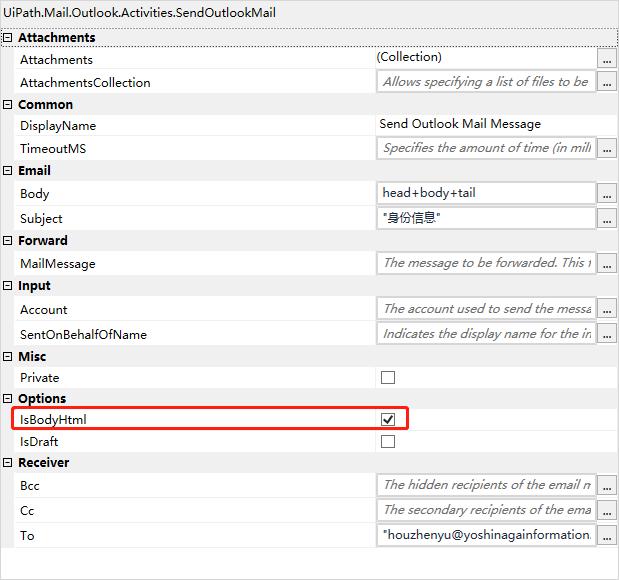Open ellipsis editor for AttachmentsCollection
Screen dimensions: 619x580
[x=607, y=82]
